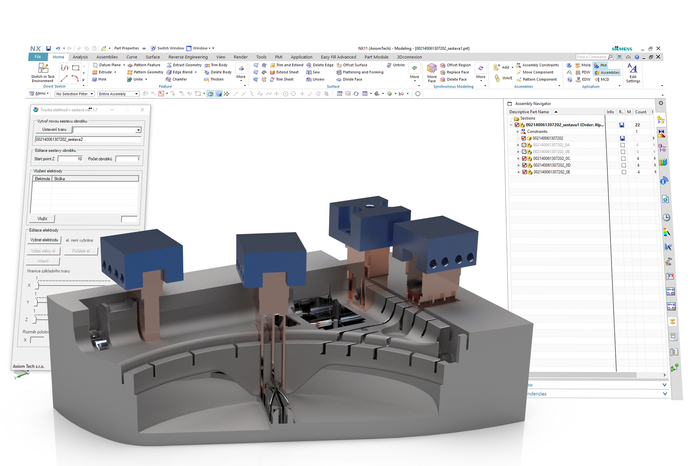
Task: Select the Extend Sheet tool
Action: coord(284,72)
